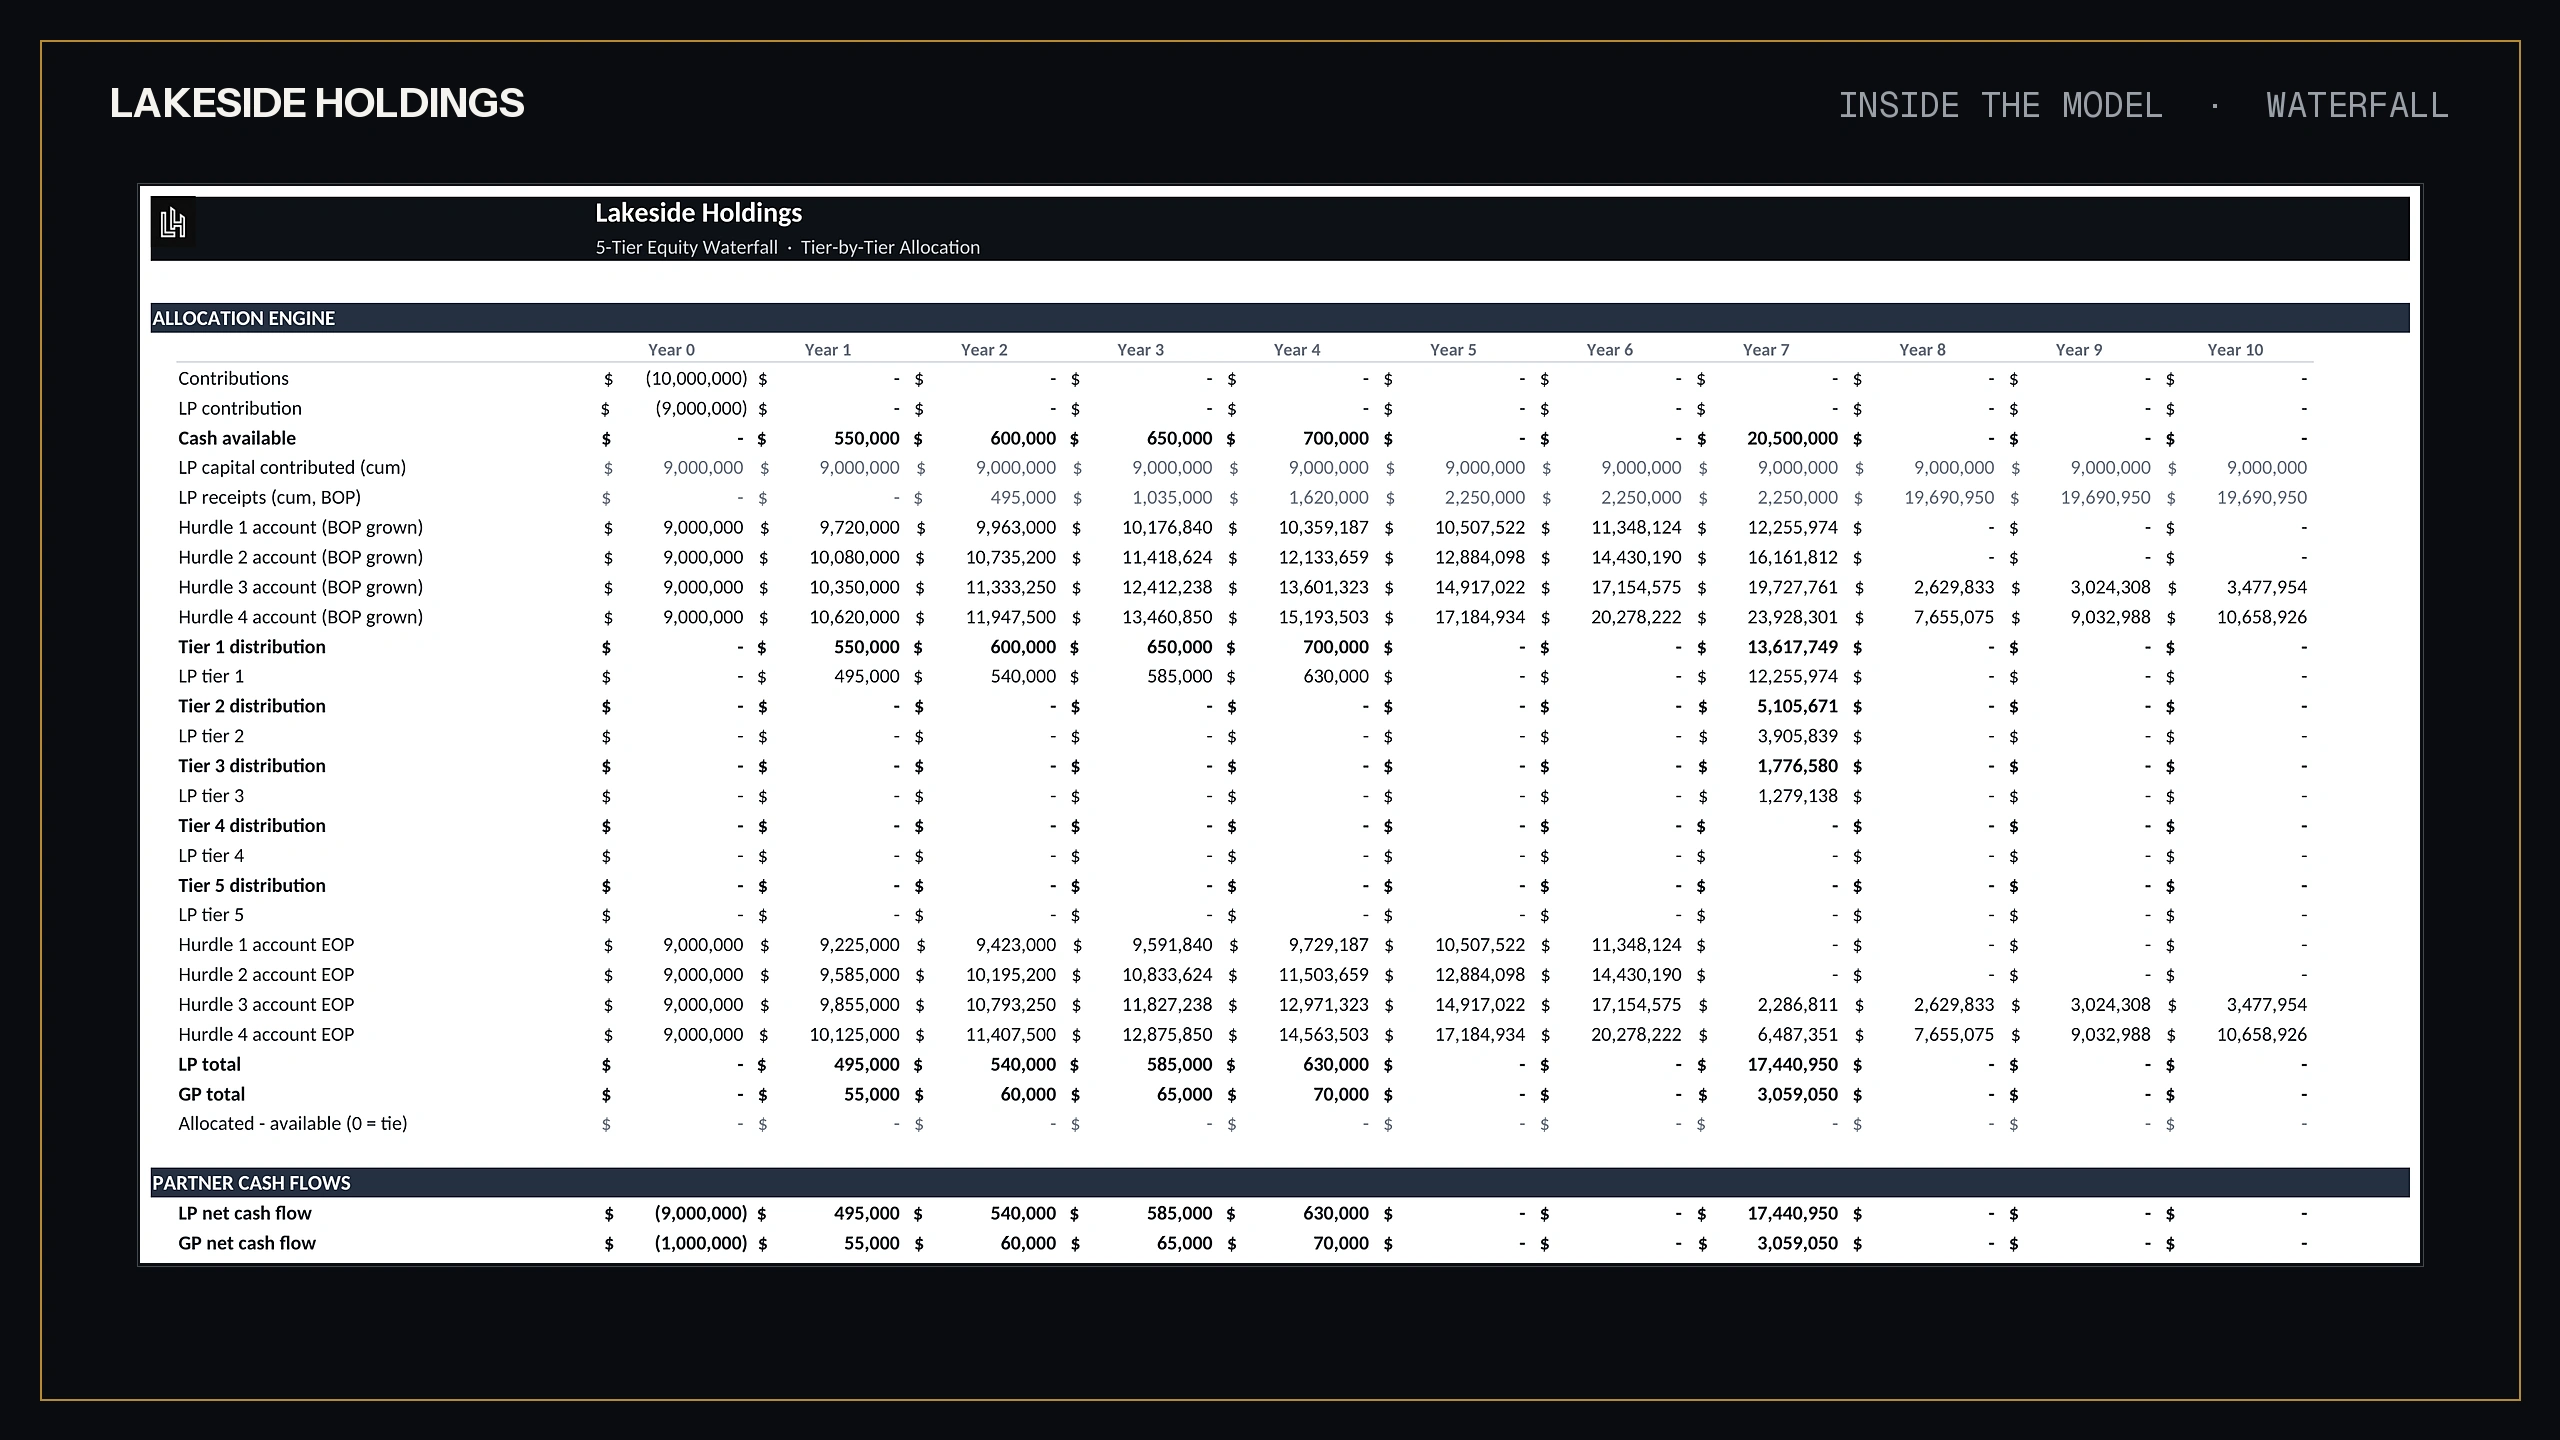
Task: Click the 6,487,351 Hurdle 4 EOP value
Action: pyautogui.click(x=1798, y=1035)
